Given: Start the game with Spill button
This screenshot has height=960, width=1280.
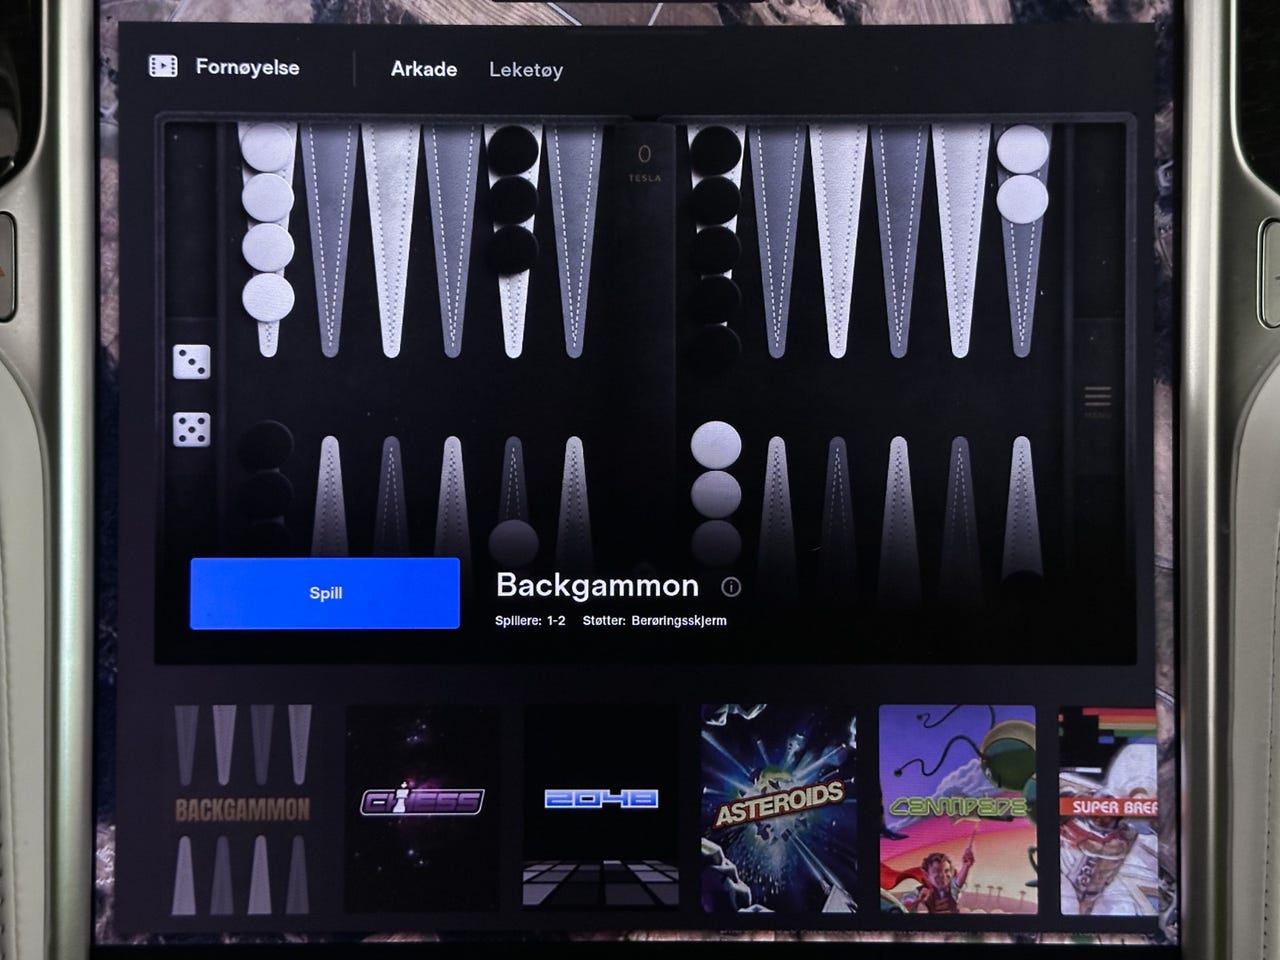Looking at the screenshot, I should coord(325,593).
